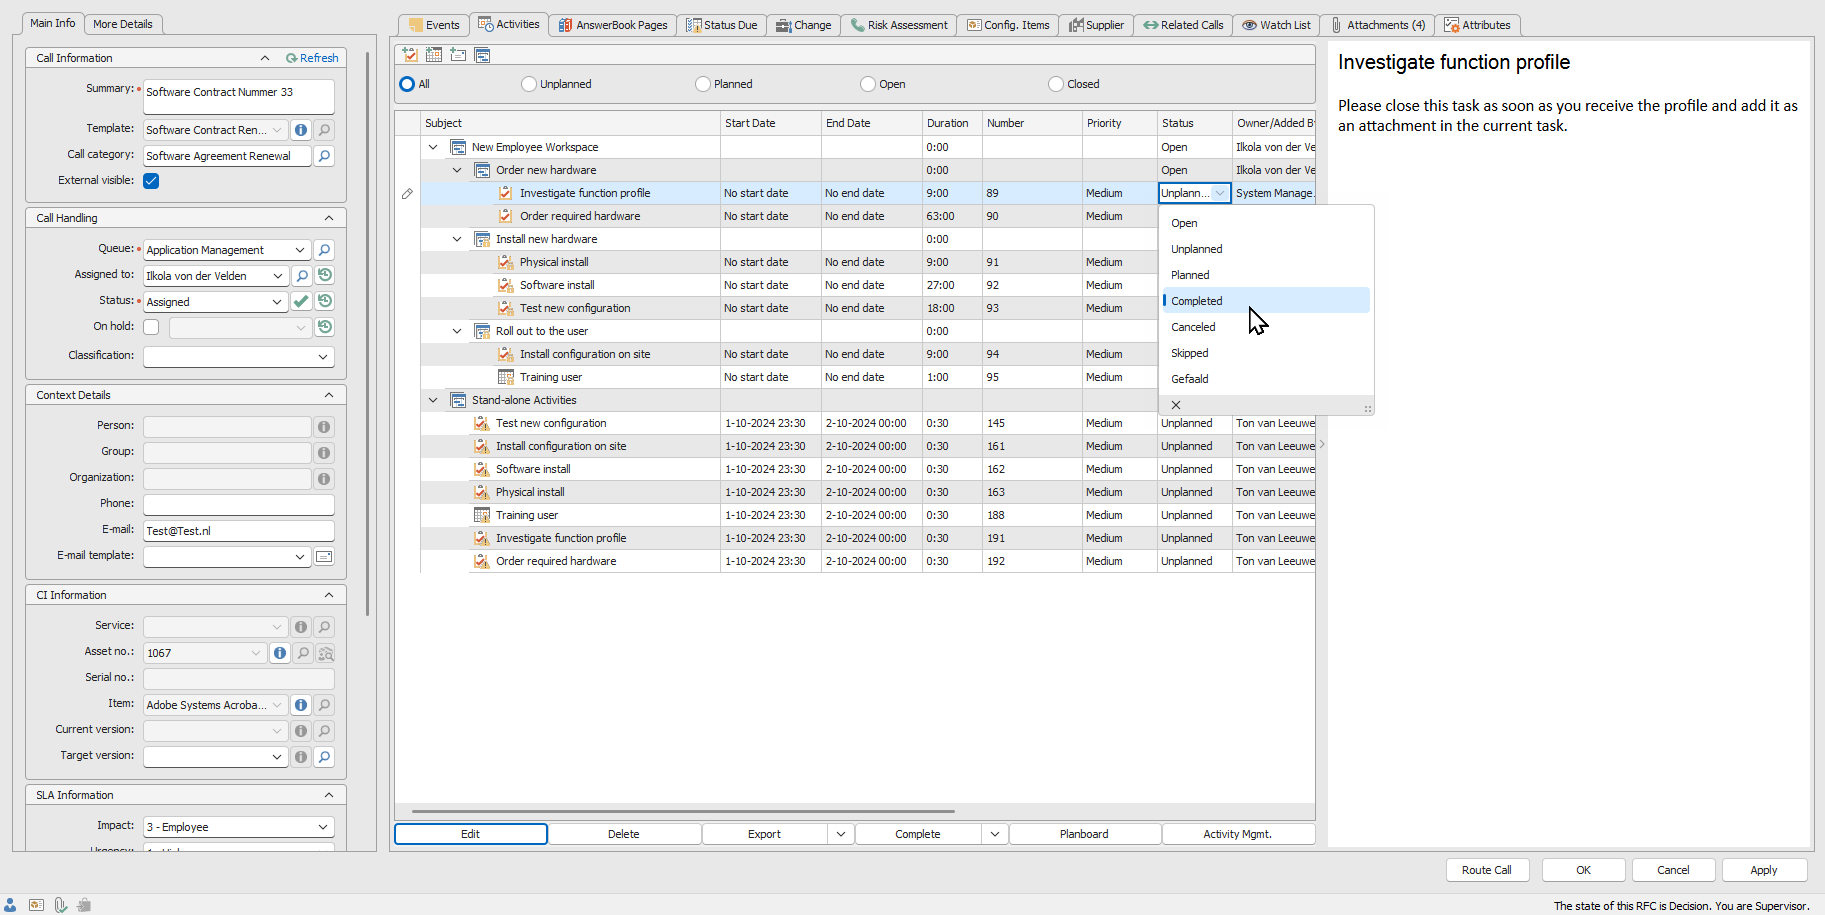This screenshot has width=1825, height=915.
Task: Click the Refresh link in Call Information
Action: click(x=312, y=58)
